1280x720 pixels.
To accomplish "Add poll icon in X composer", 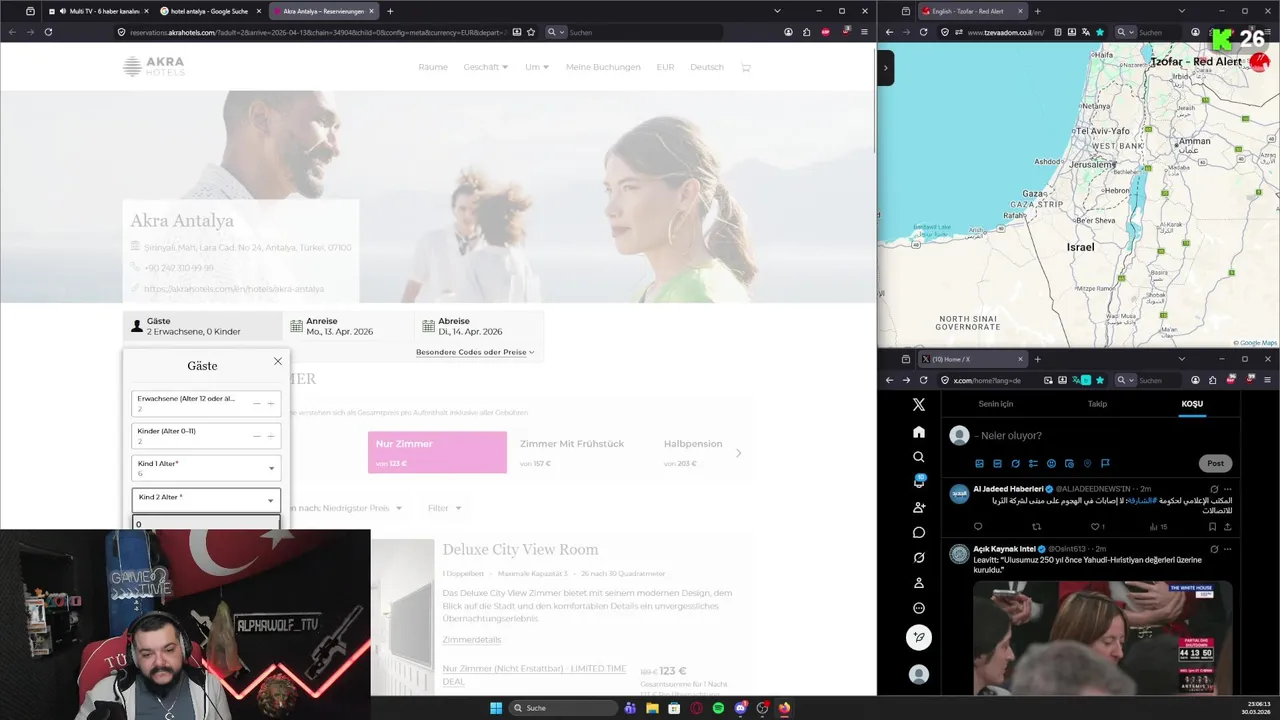I will [x=1033, y=464].
